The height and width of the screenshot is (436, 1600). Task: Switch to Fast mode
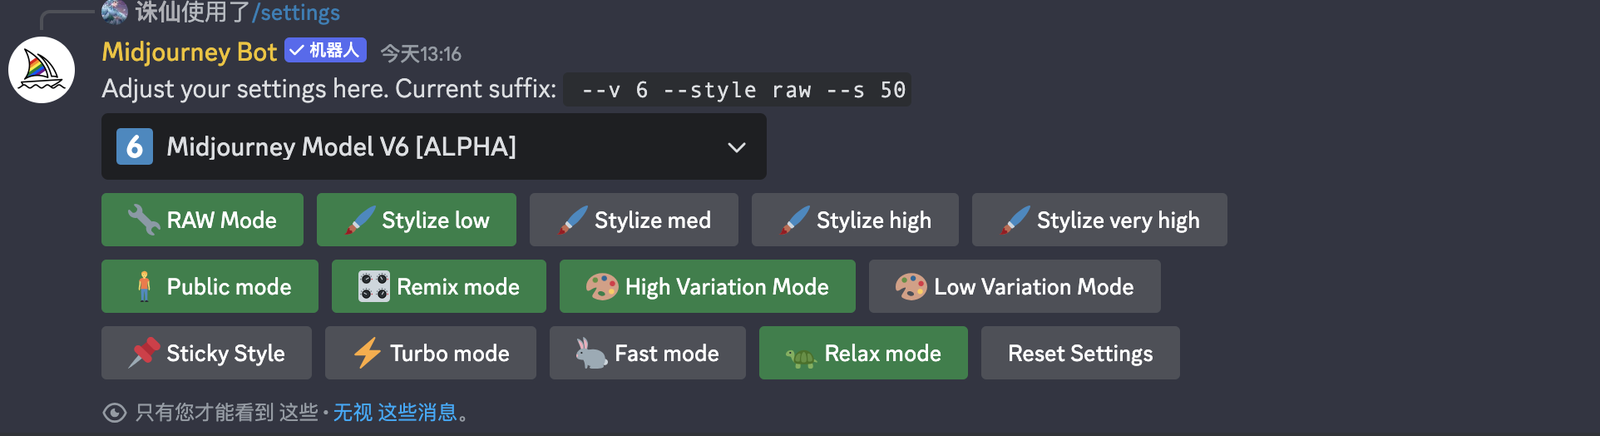648,353
